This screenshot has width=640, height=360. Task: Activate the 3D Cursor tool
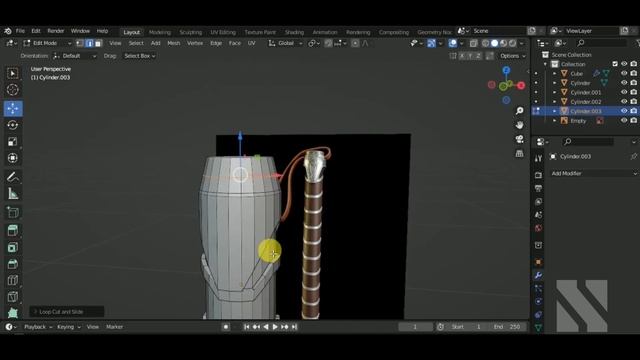coord(13,89)
